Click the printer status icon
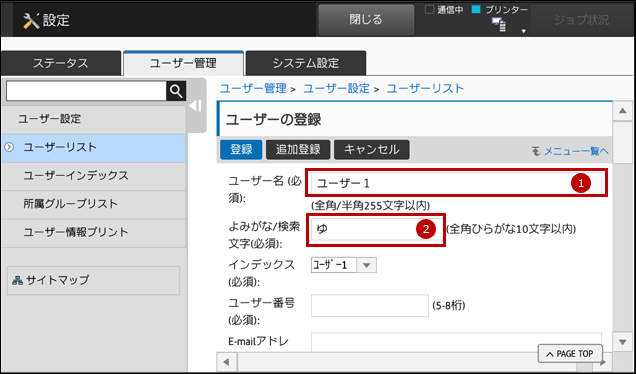 coord(499,24)
